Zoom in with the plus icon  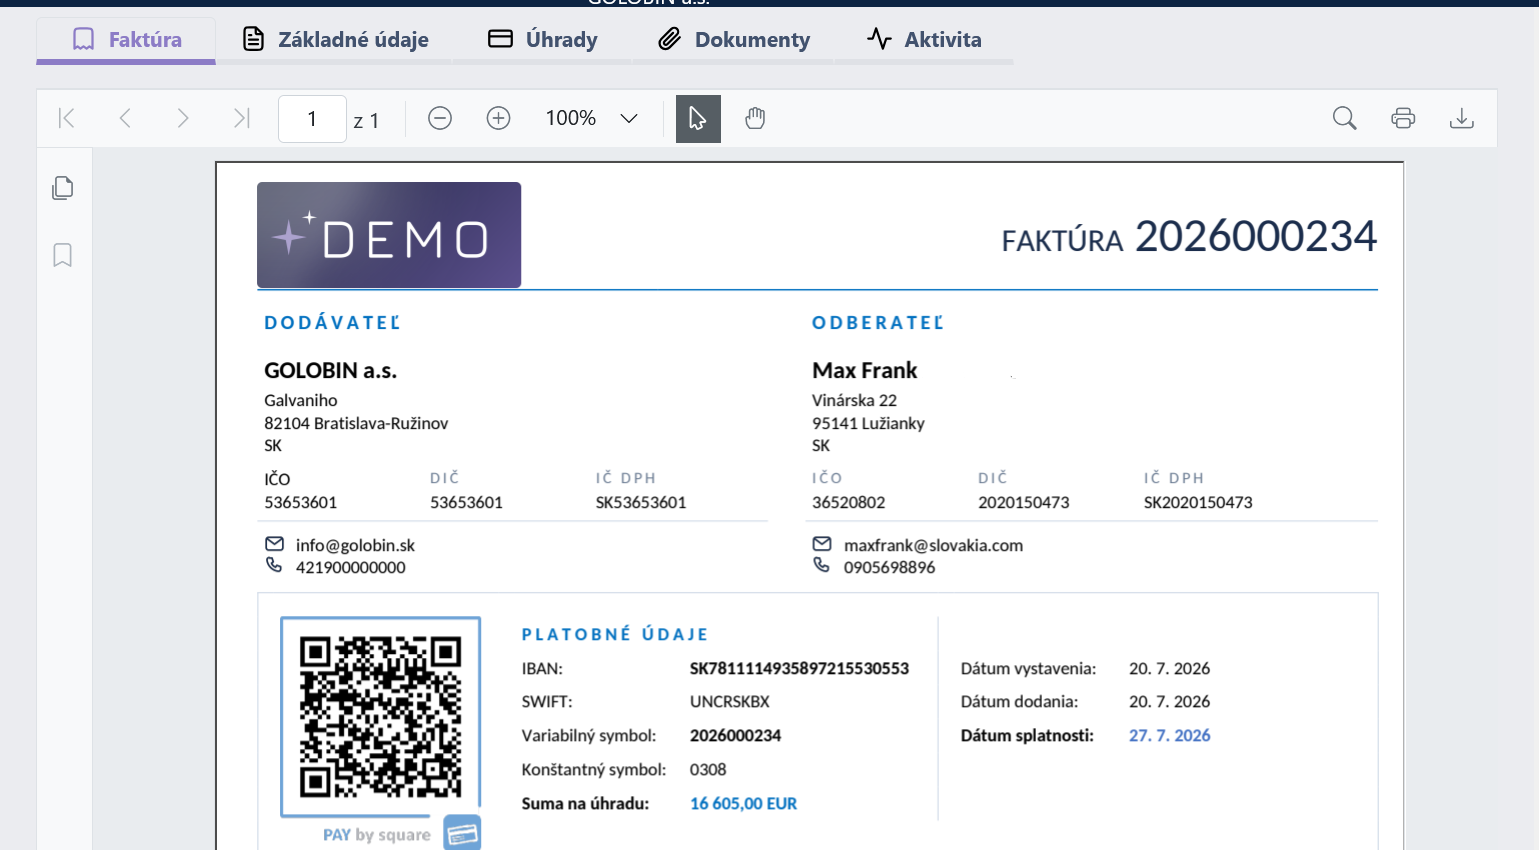point(498,118)
